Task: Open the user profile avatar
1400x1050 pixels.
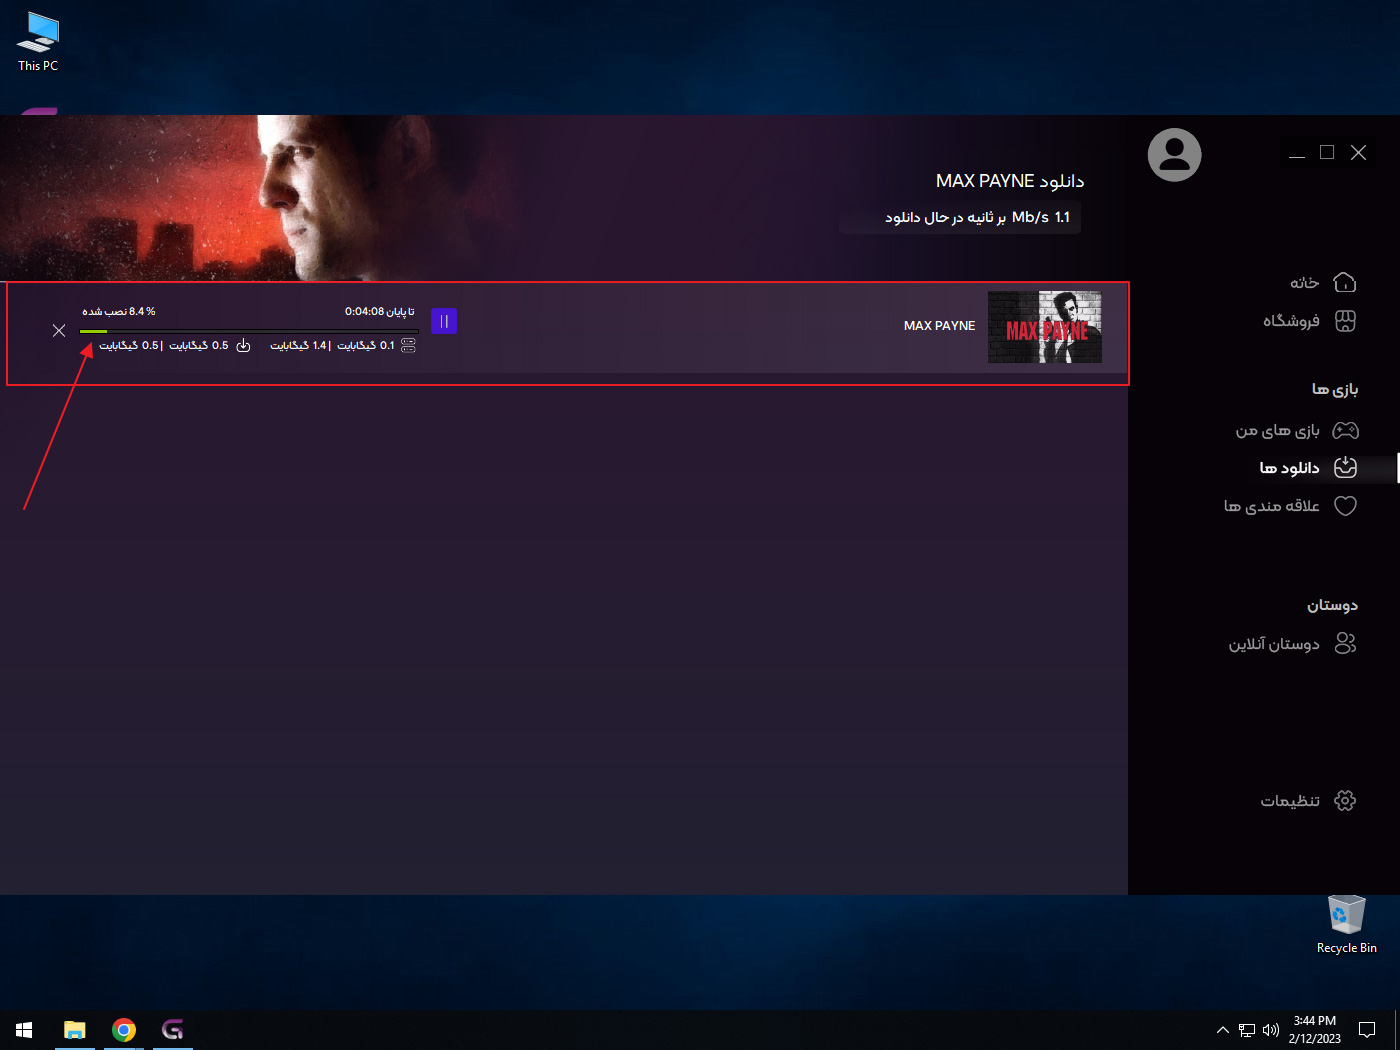Action: (1174, 155)
